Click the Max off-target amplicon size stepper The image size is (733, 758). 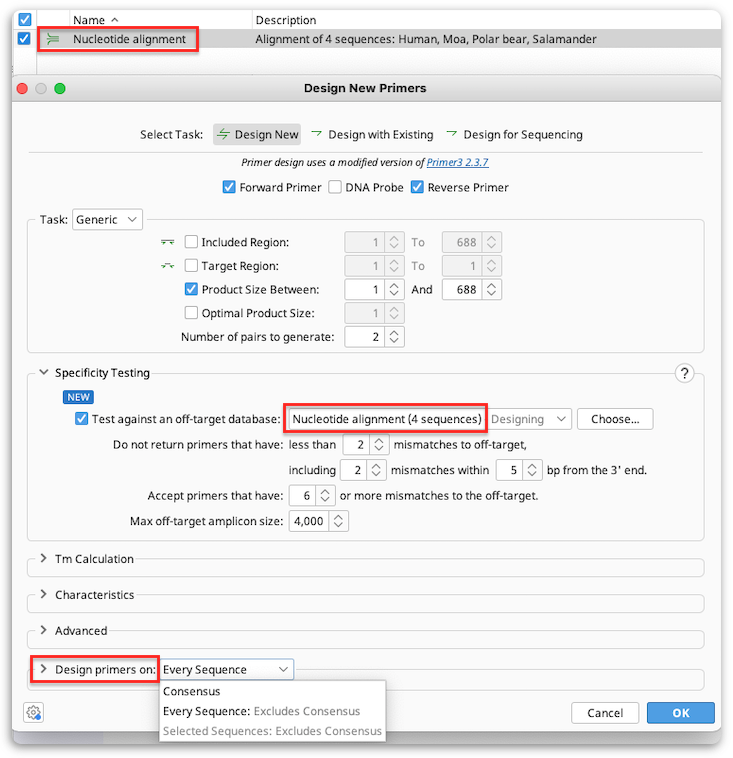pos(338,521)
